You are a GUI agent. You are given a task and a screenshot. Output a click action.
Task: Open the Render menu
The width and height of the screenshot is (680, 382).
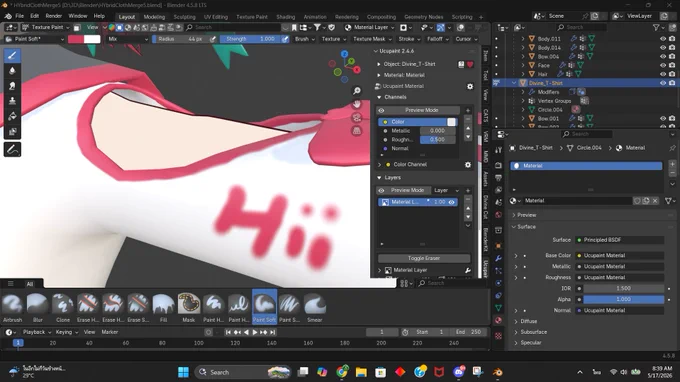54,16
